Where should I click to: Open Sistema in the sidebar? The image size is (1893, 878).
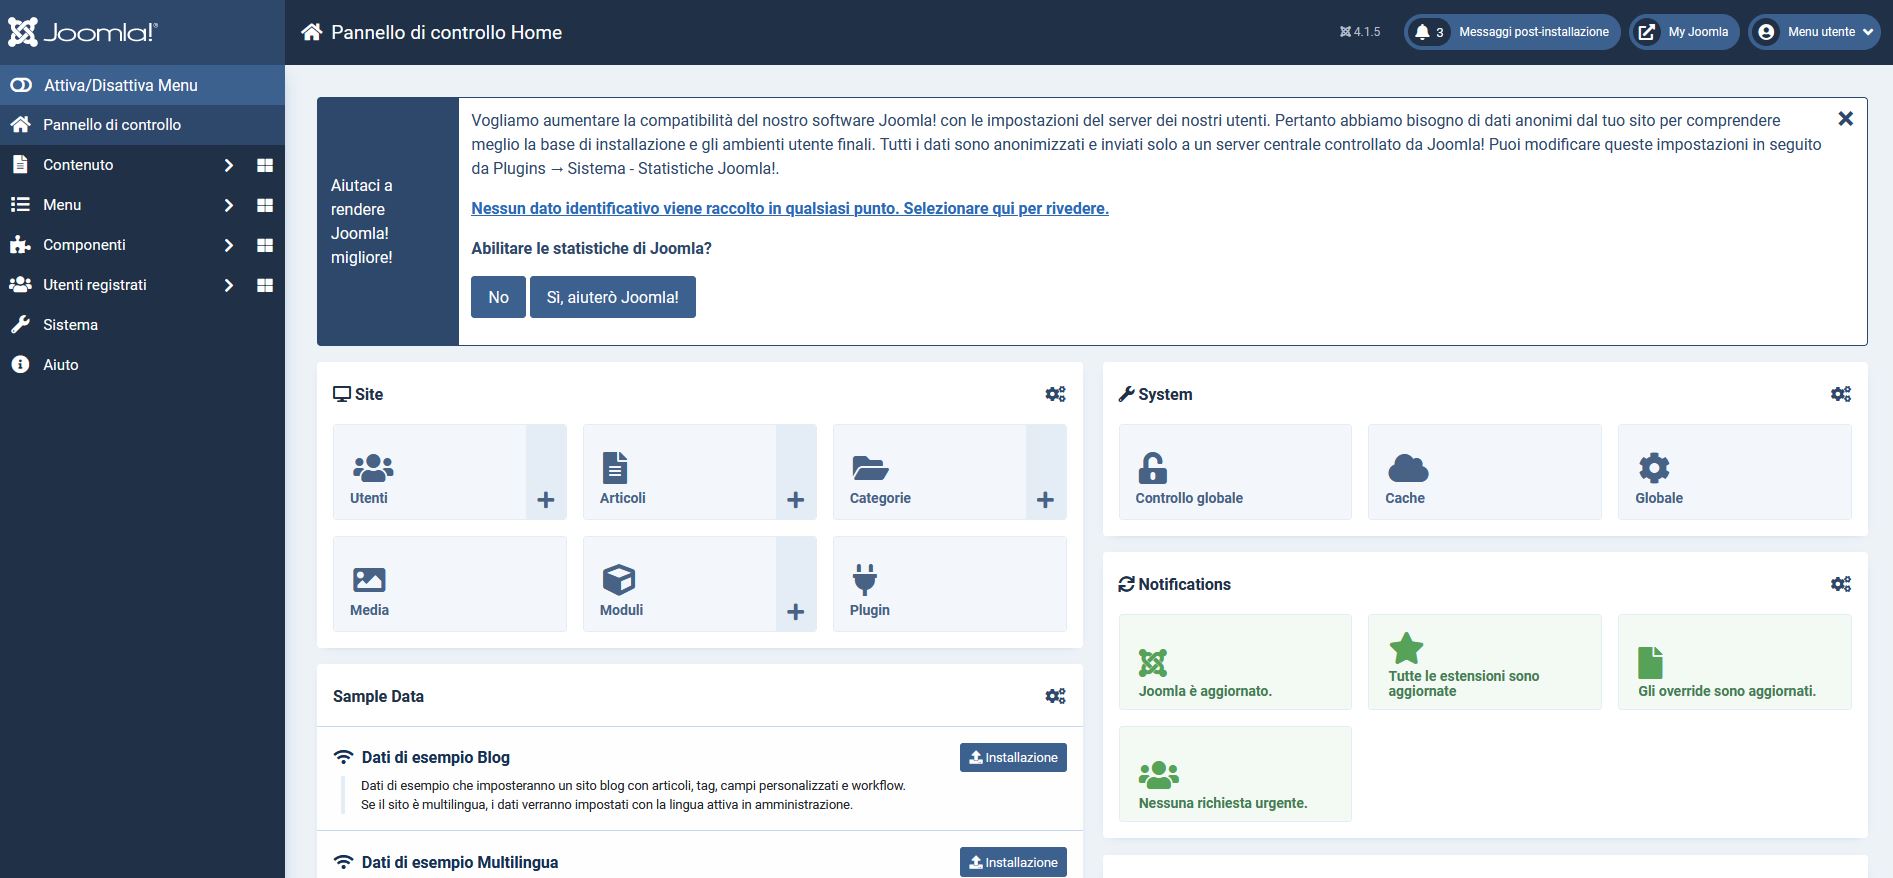[x=142, y=325]
